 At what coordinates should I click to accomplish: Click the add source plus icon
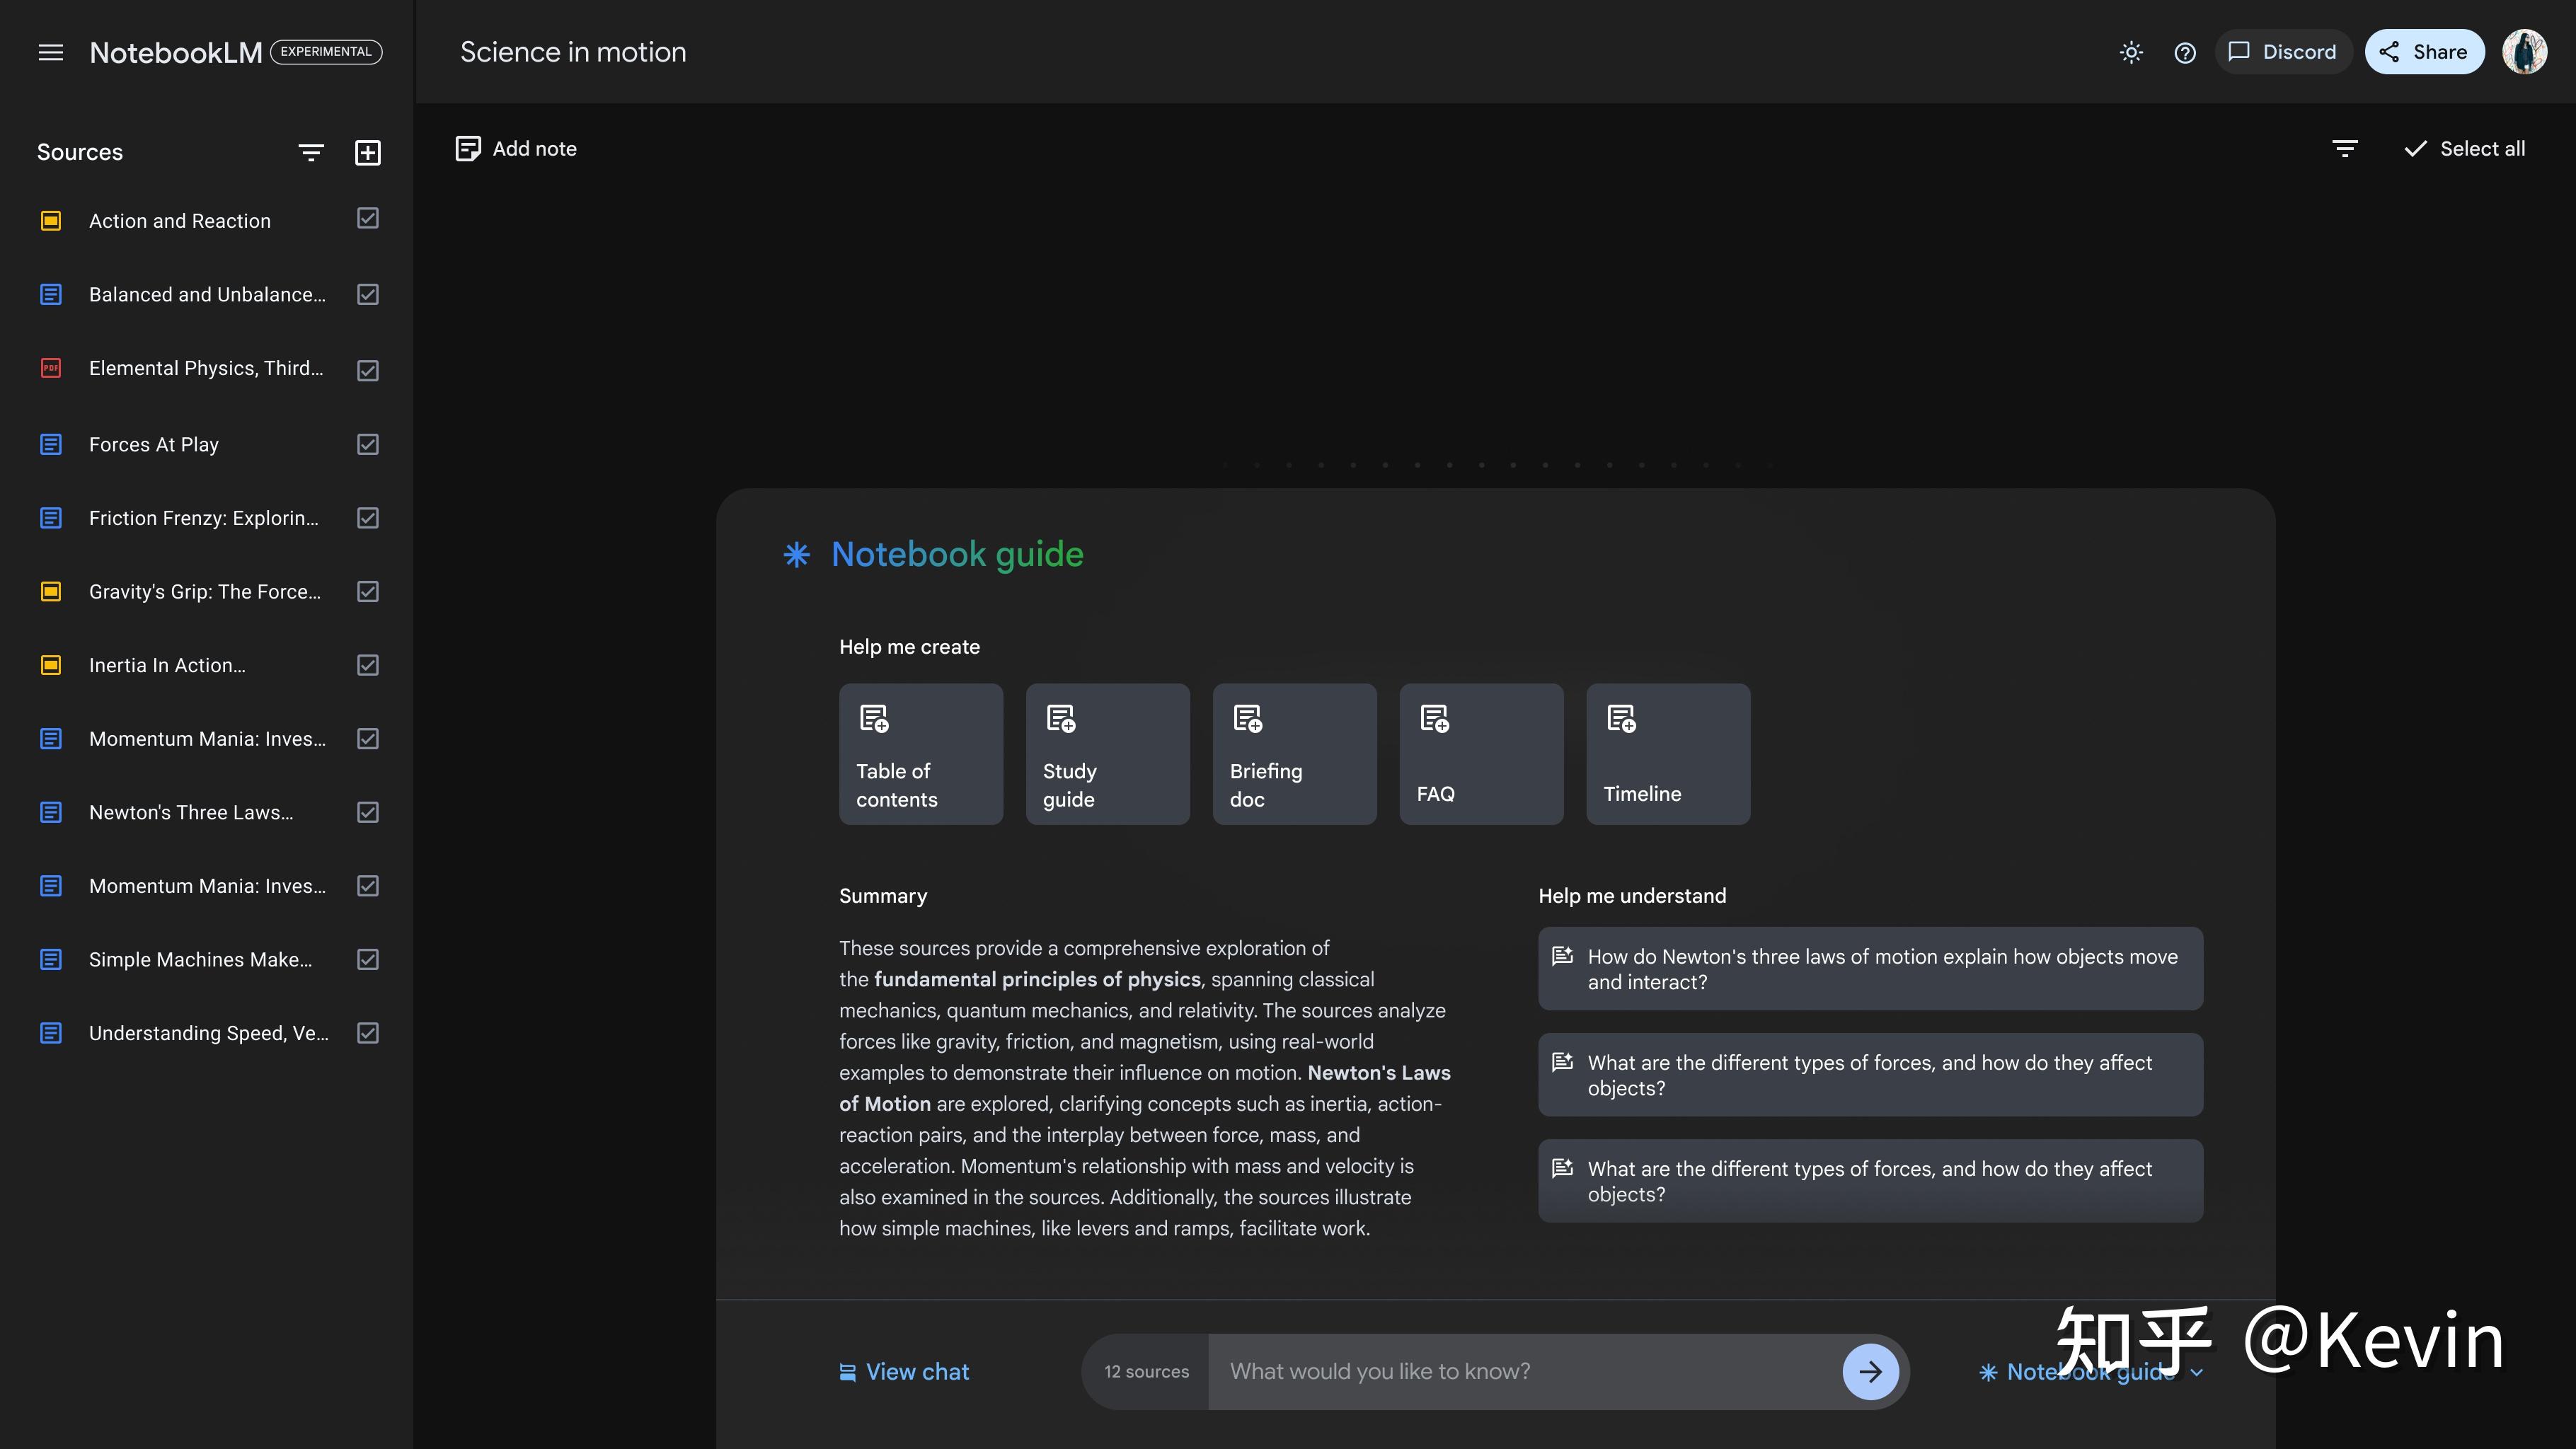(x=368, y=152)
